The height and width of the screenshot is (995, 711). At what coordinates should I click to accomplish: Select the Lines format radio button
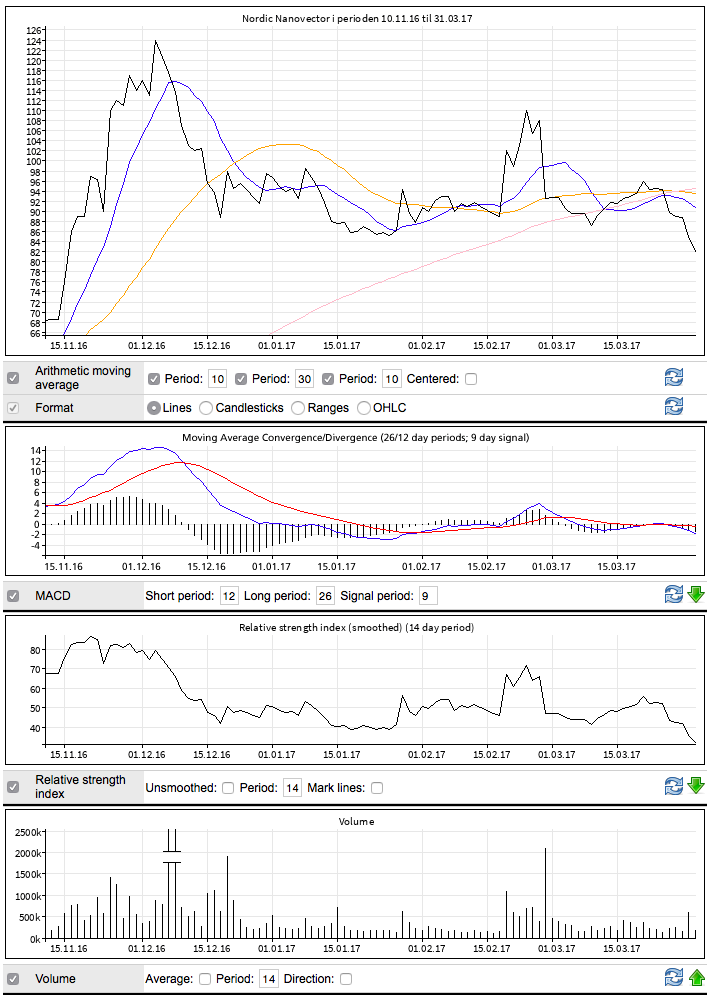click(154, 408)
